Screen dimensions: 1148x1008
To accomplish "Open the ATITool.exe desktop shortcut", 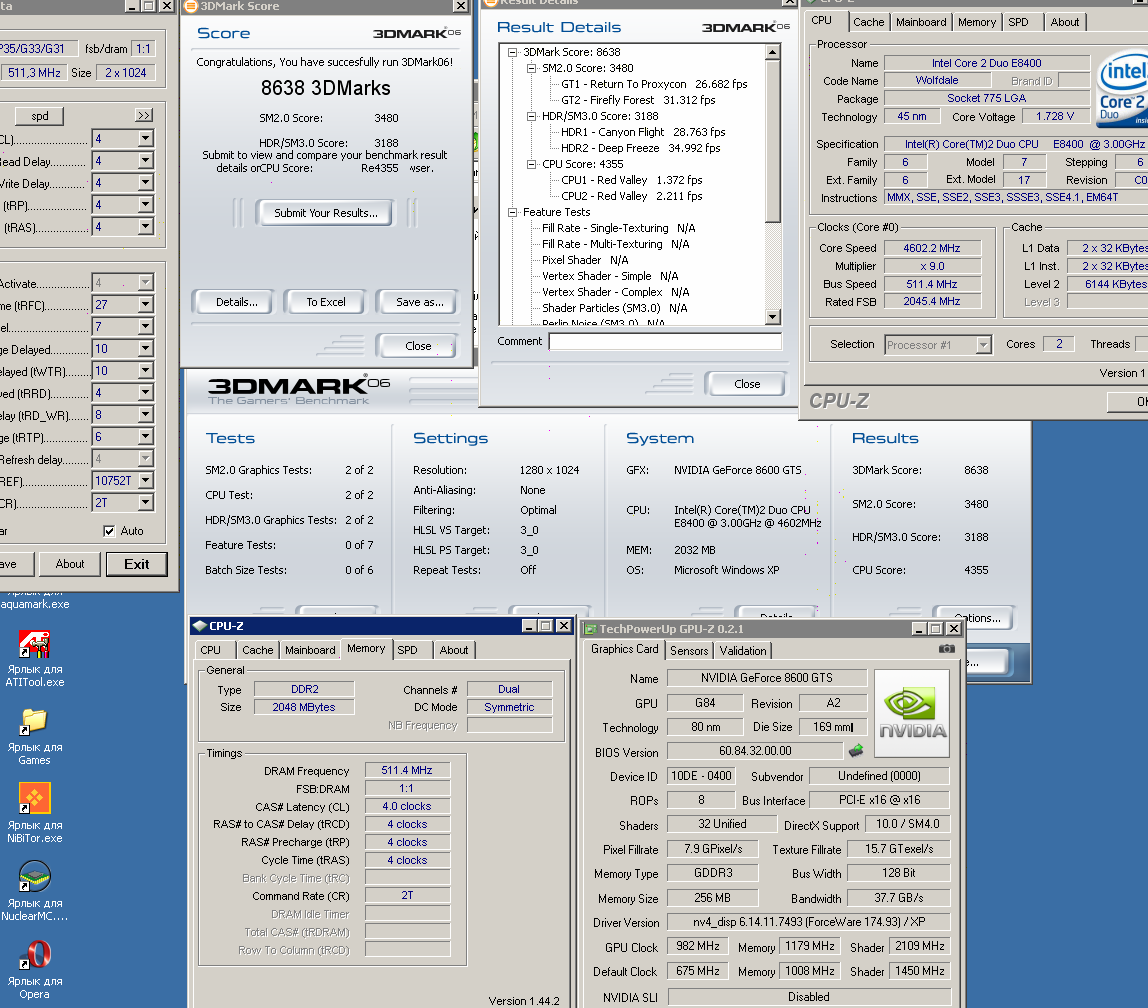I will pyautogui.click(x=34, y=658).
